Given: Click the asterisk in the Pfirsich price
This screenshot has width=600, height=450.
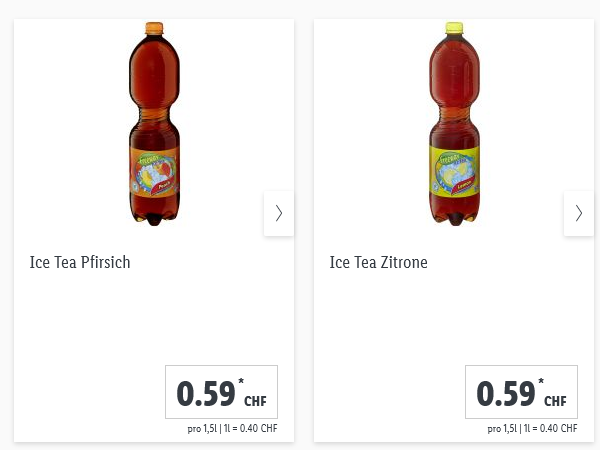Looking at the screenshot, I should coord(241,381).
